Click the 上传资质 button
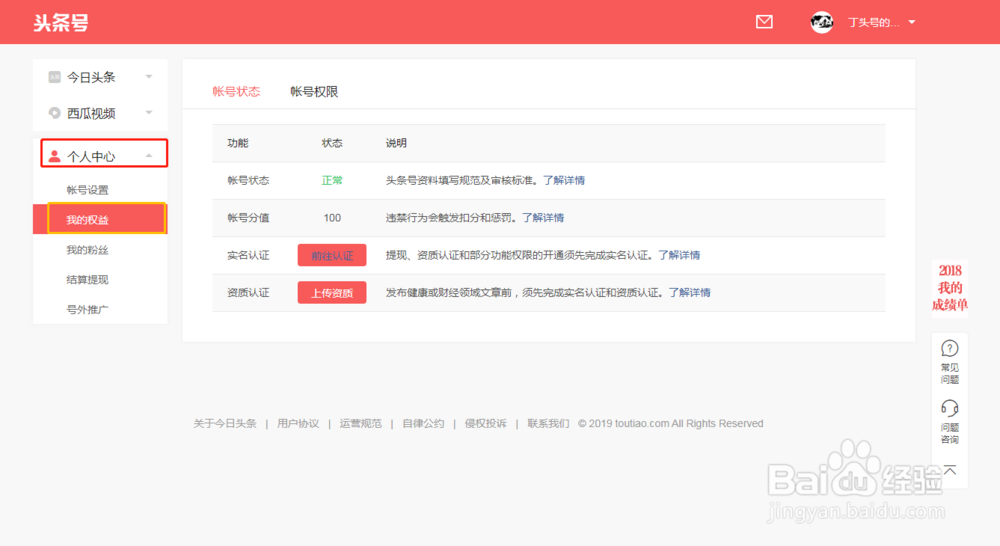Viewport: 1000px width, 546px height. [332, 293]
